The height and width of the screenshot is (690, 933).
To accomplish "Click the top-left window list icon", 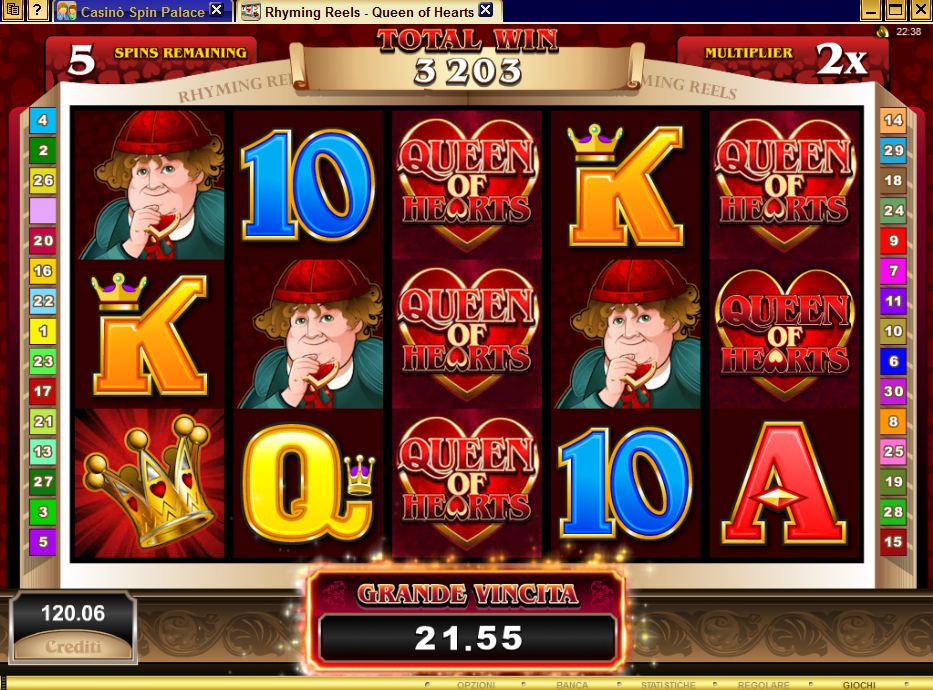I will [x=12, y=10].
